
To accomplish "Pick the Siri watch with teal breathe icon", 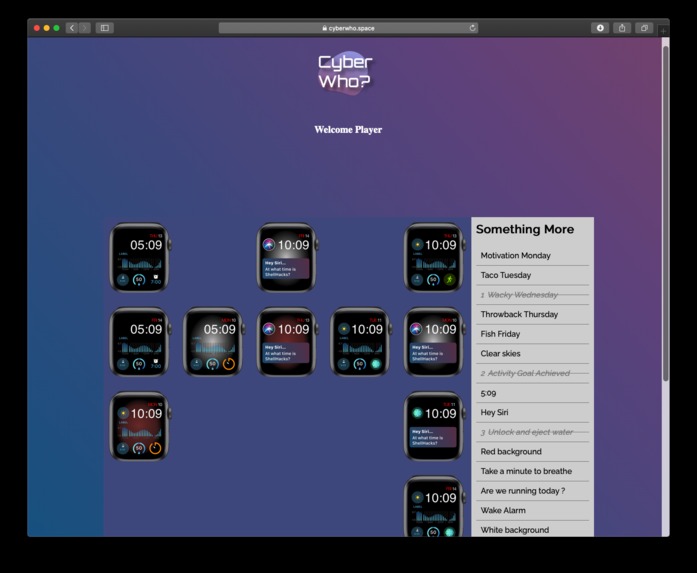I will 434,426.
